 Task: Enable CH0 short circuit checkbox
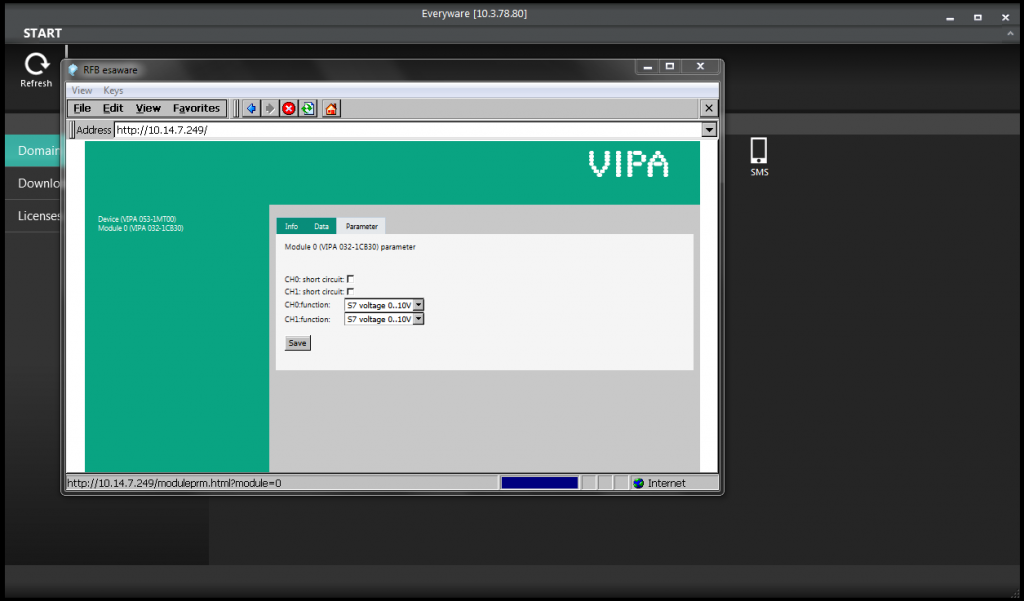click(351, 279)
